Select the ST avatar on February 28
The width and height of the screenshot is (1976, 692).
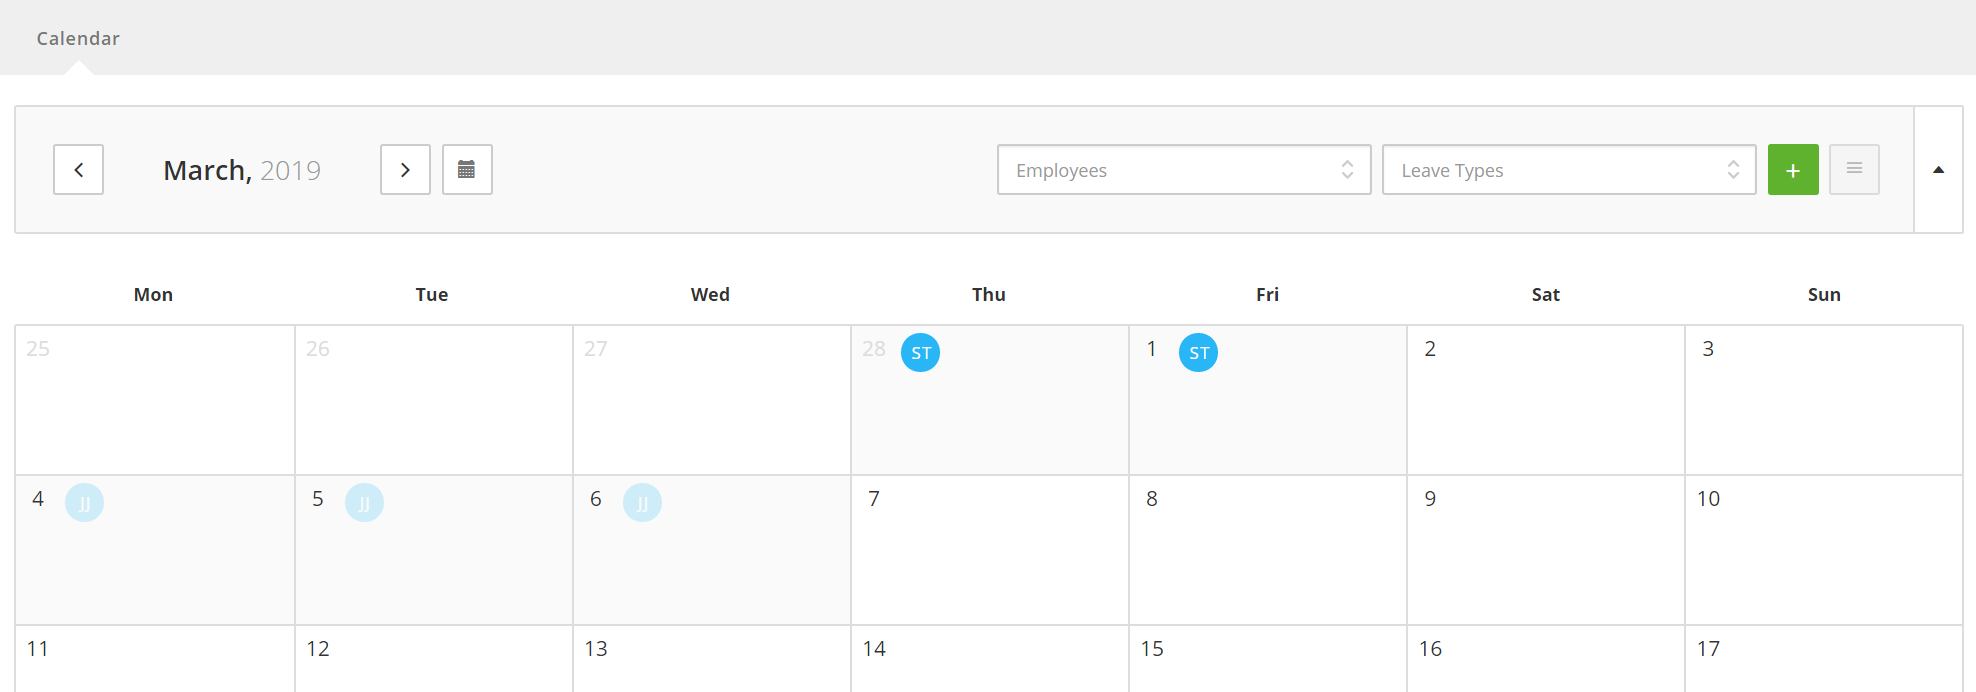coord(920,352)
